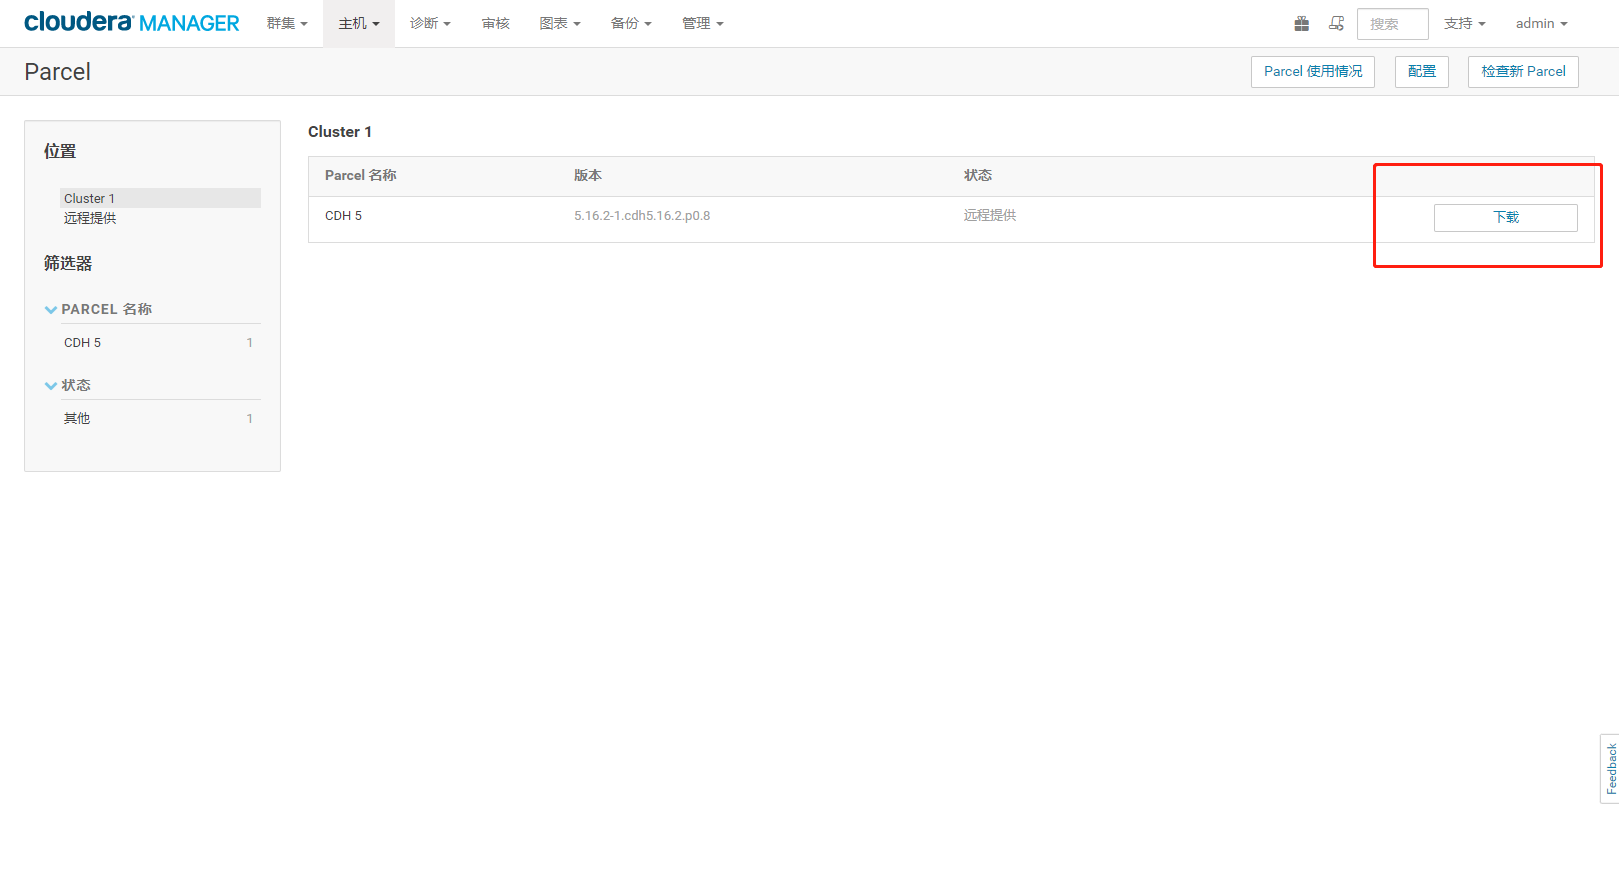Click the version 5.16.2-1.cdh5.16.2.p0.8 text

642,215
